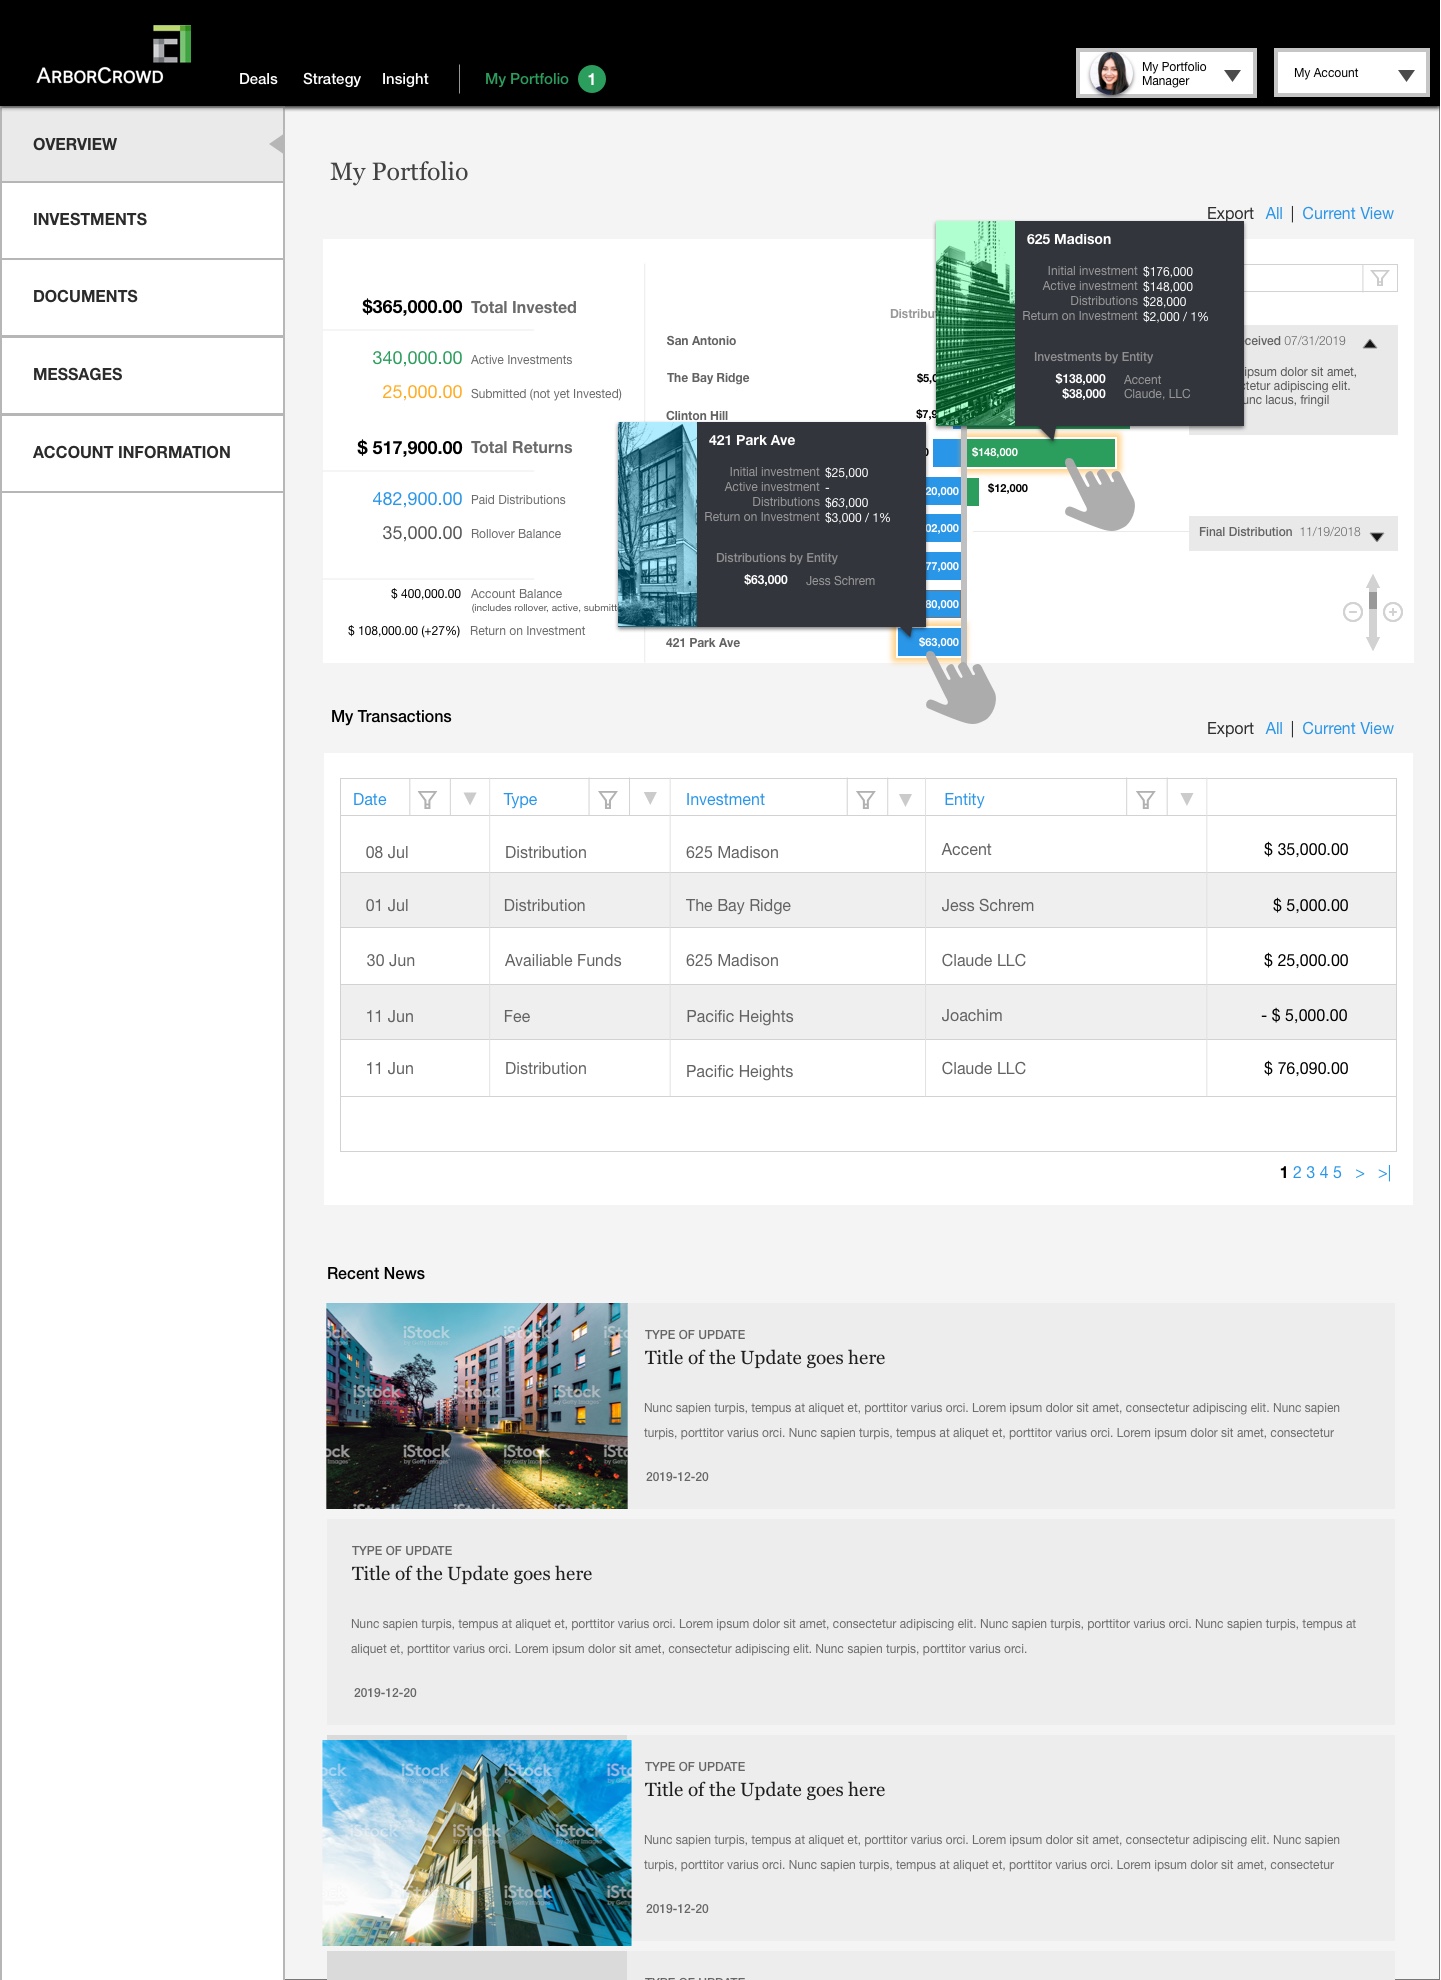This screenshot has width=1441, height=1980.
Task: Open the Date column sort dropdown arrow
Action: (470, 799)
